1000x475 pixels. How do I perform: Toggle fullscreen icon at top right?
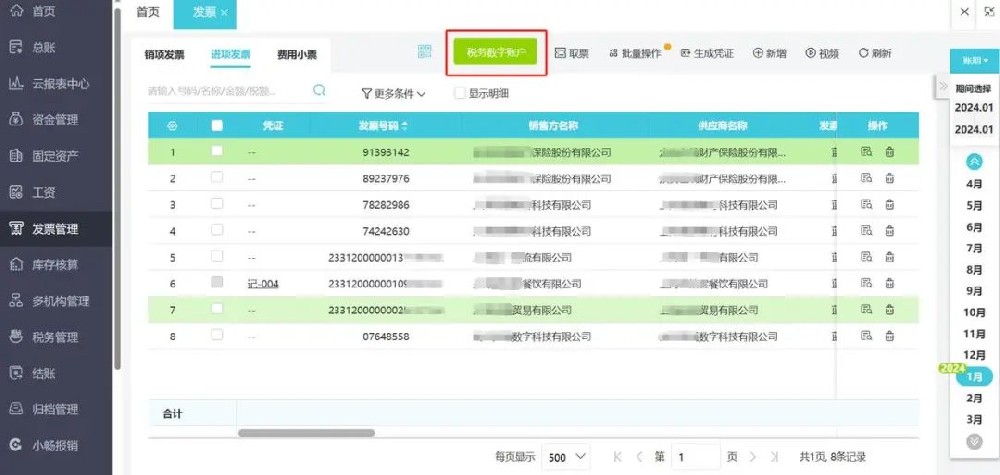(989, 11)
